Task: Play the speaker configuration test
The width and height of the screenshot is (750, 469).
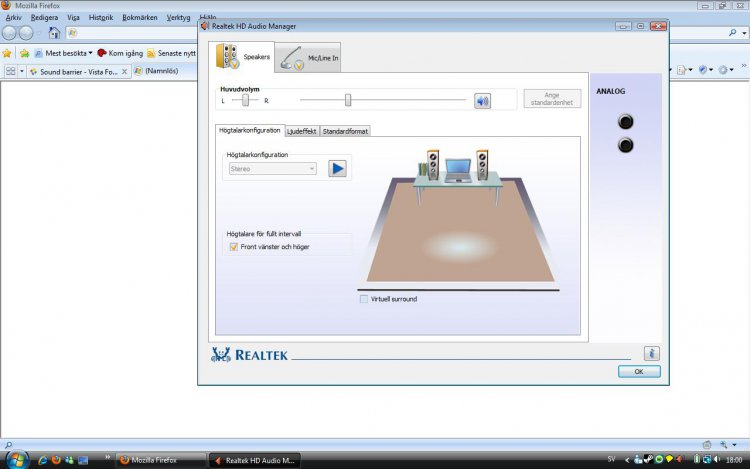Action: click(x=337, y=168)
